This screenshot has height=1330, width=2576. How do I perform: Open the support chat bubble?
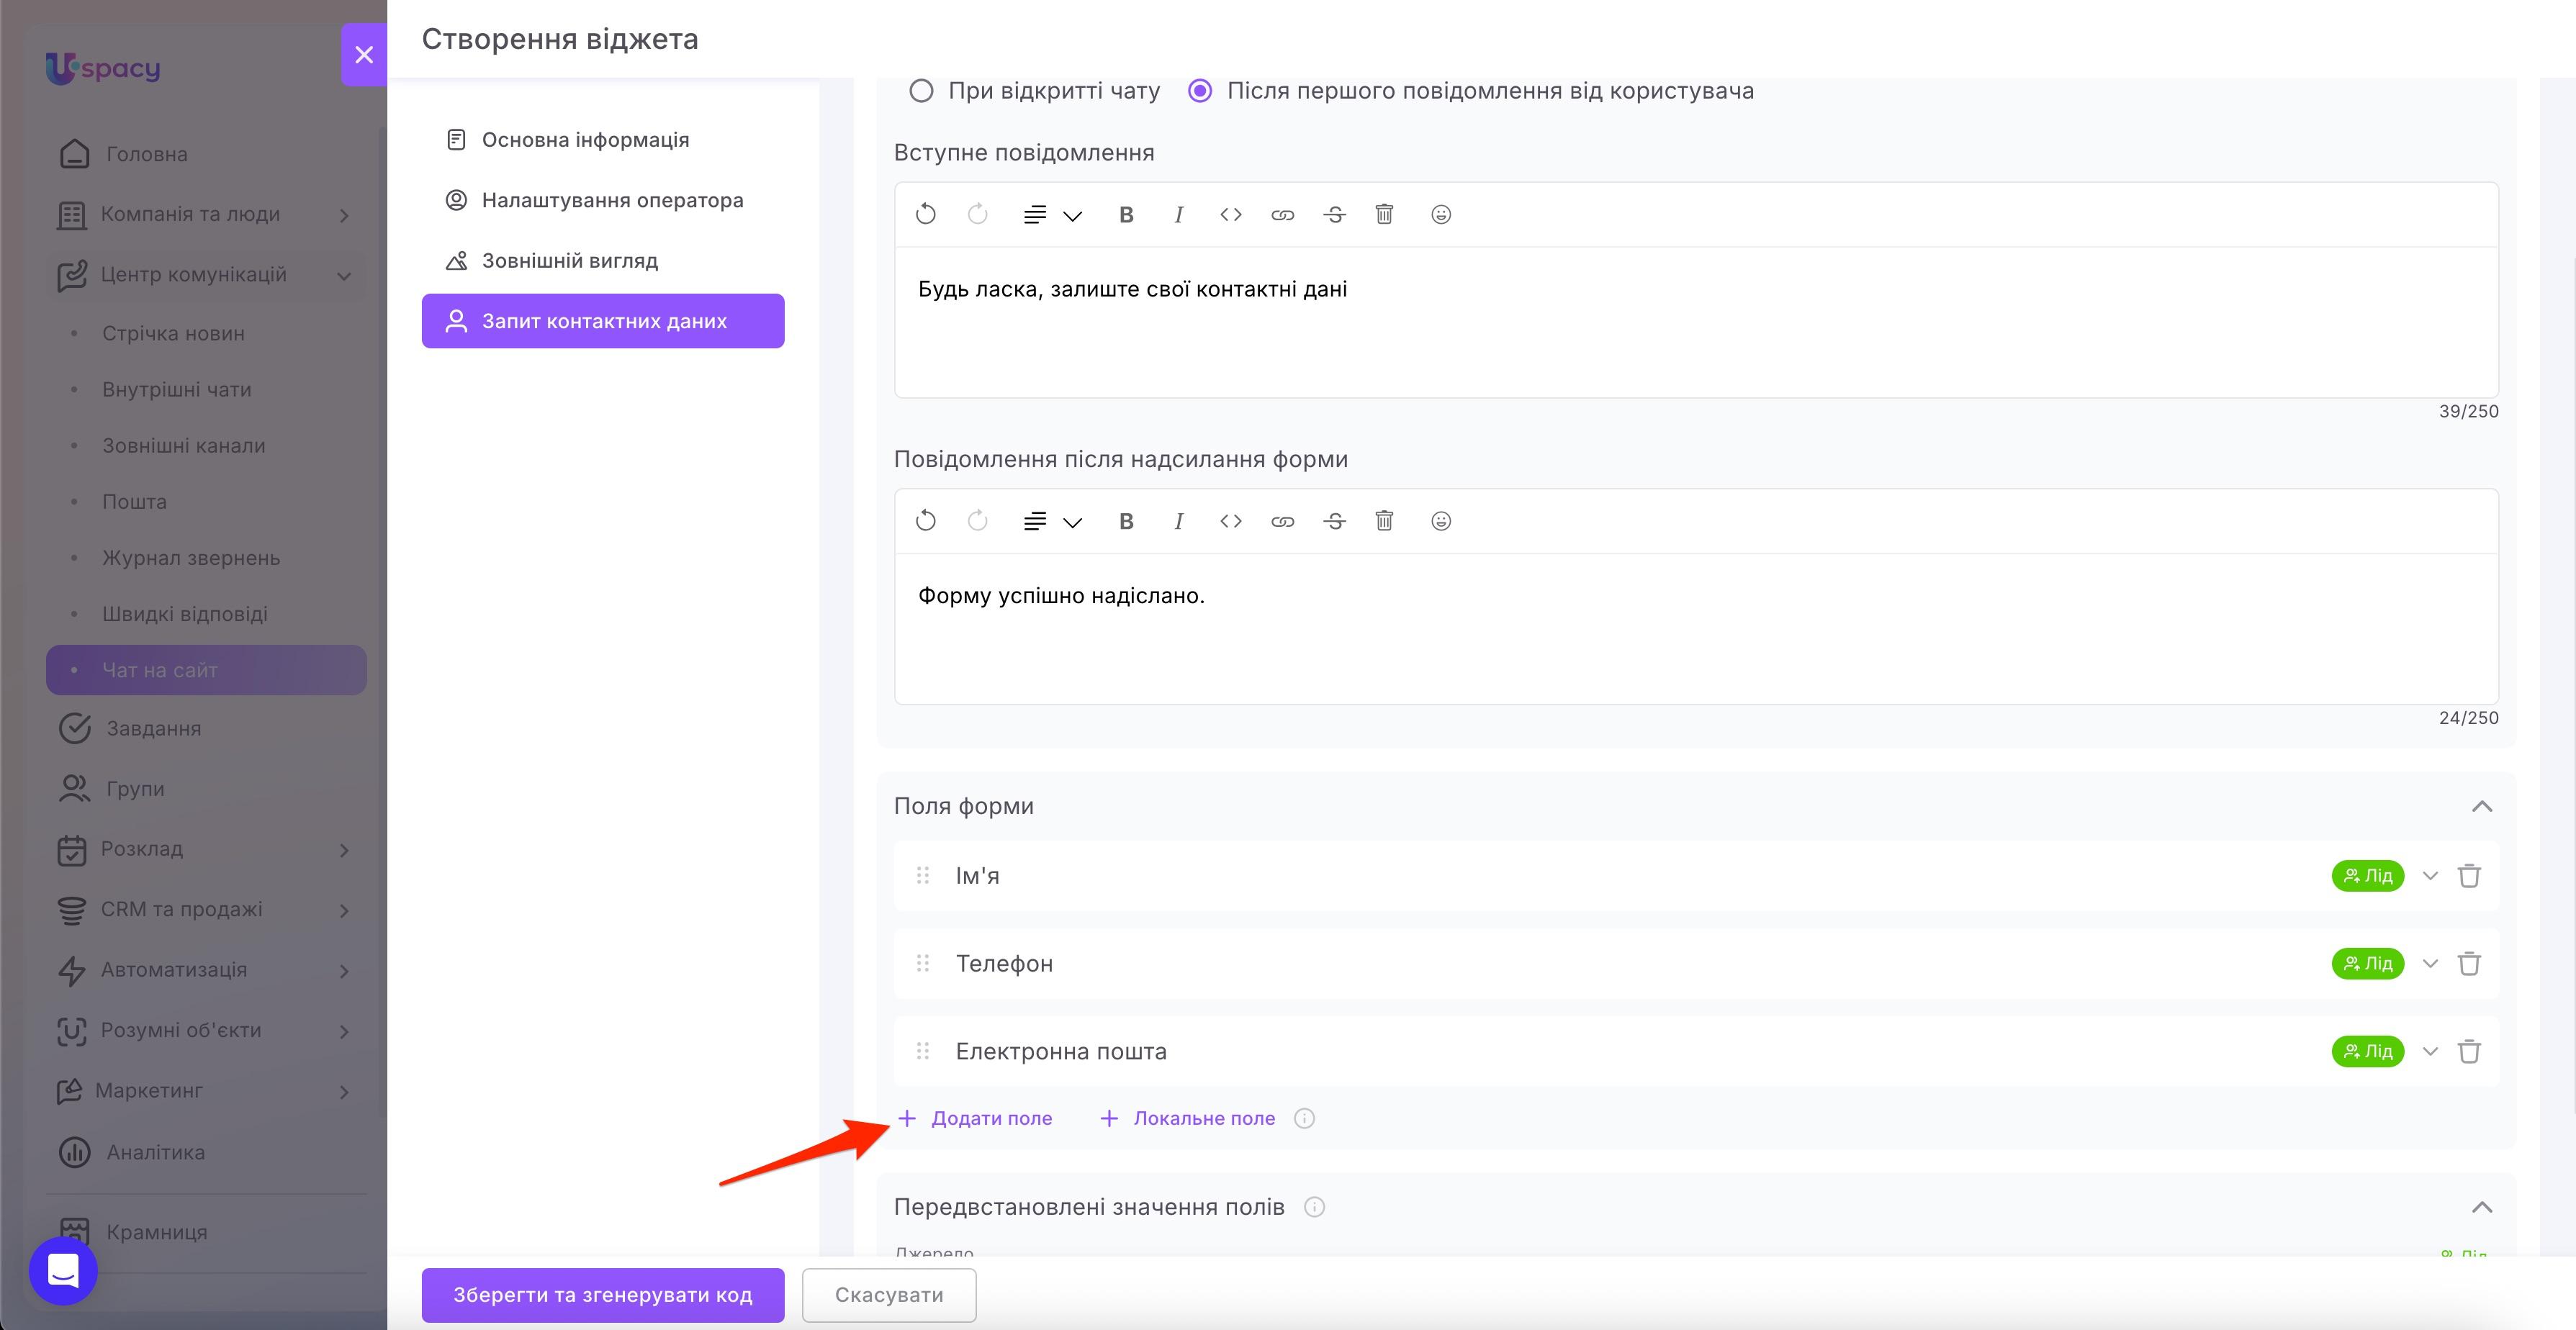tap(63, 1271)
